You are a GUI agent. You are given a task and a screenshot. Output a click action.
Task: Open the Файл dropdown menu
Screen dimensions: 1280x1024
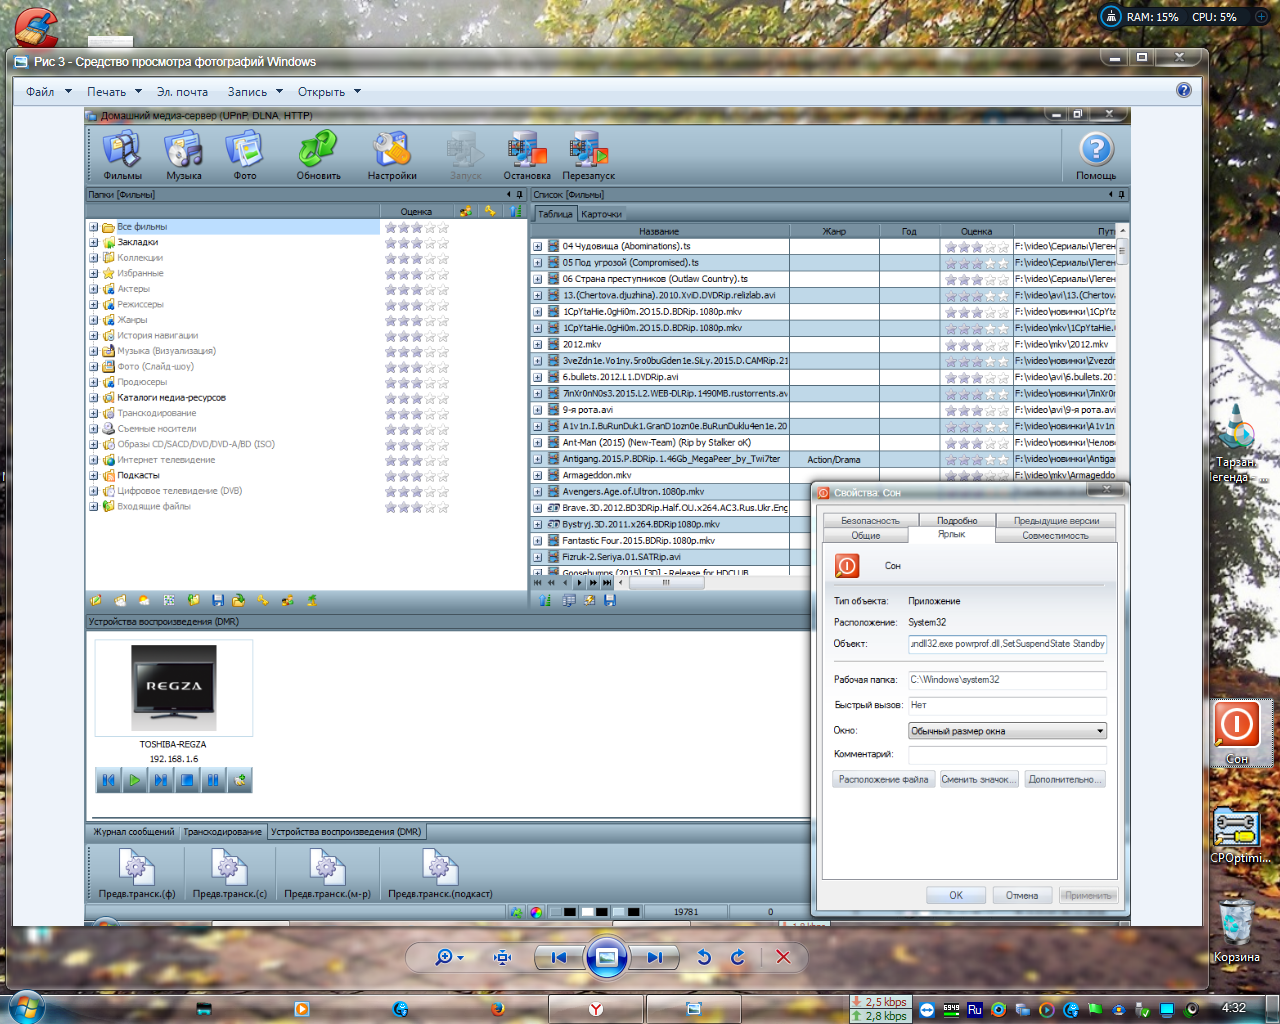(48, 92)
